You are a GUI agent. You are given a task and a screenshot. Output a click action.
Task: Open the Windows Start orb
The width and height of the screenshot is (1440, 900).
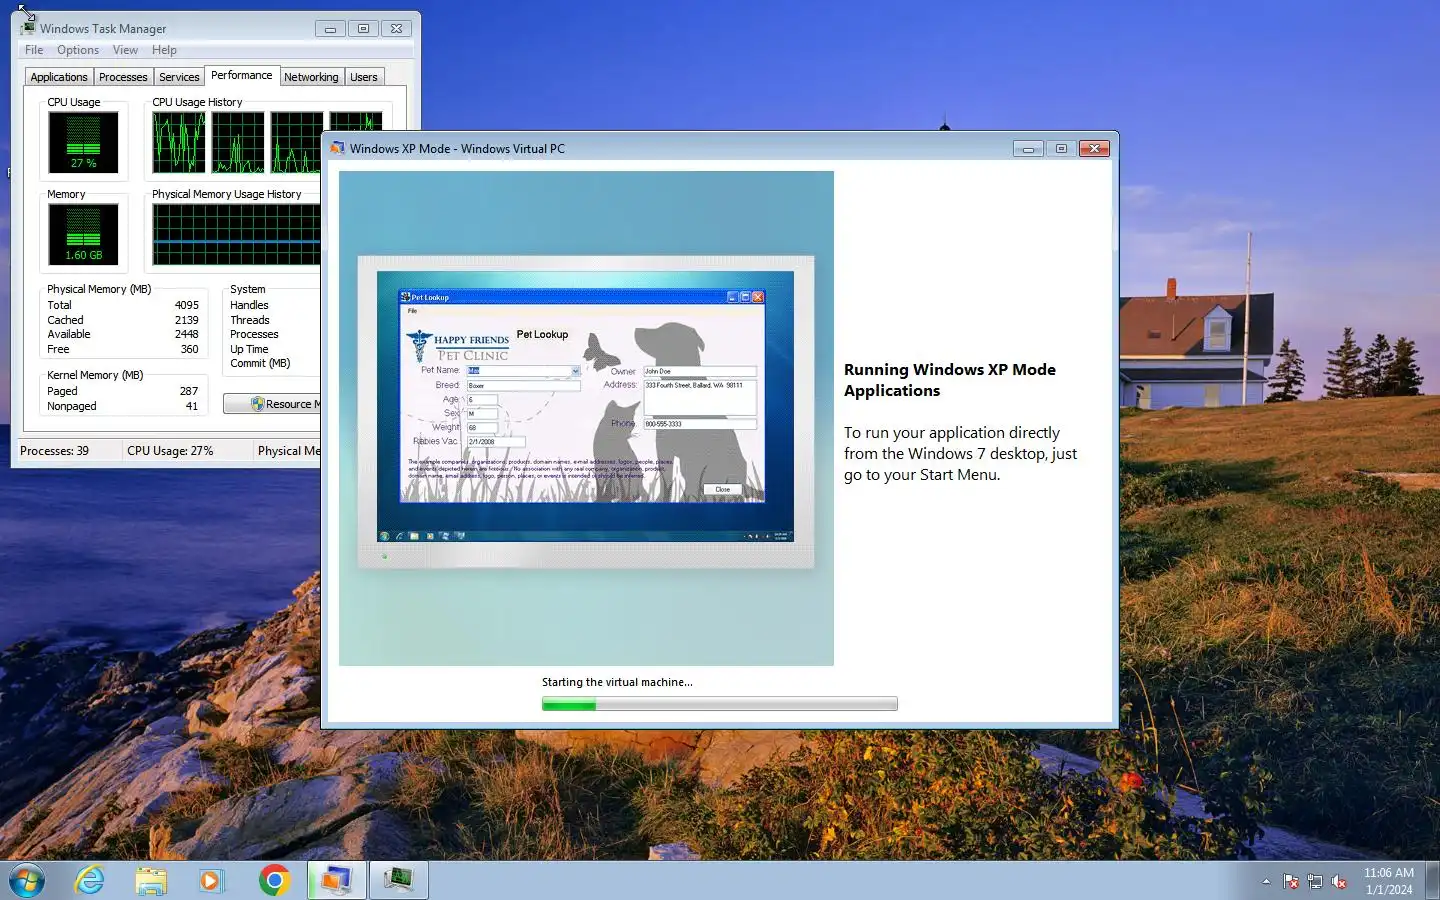(x=27, y=881)
